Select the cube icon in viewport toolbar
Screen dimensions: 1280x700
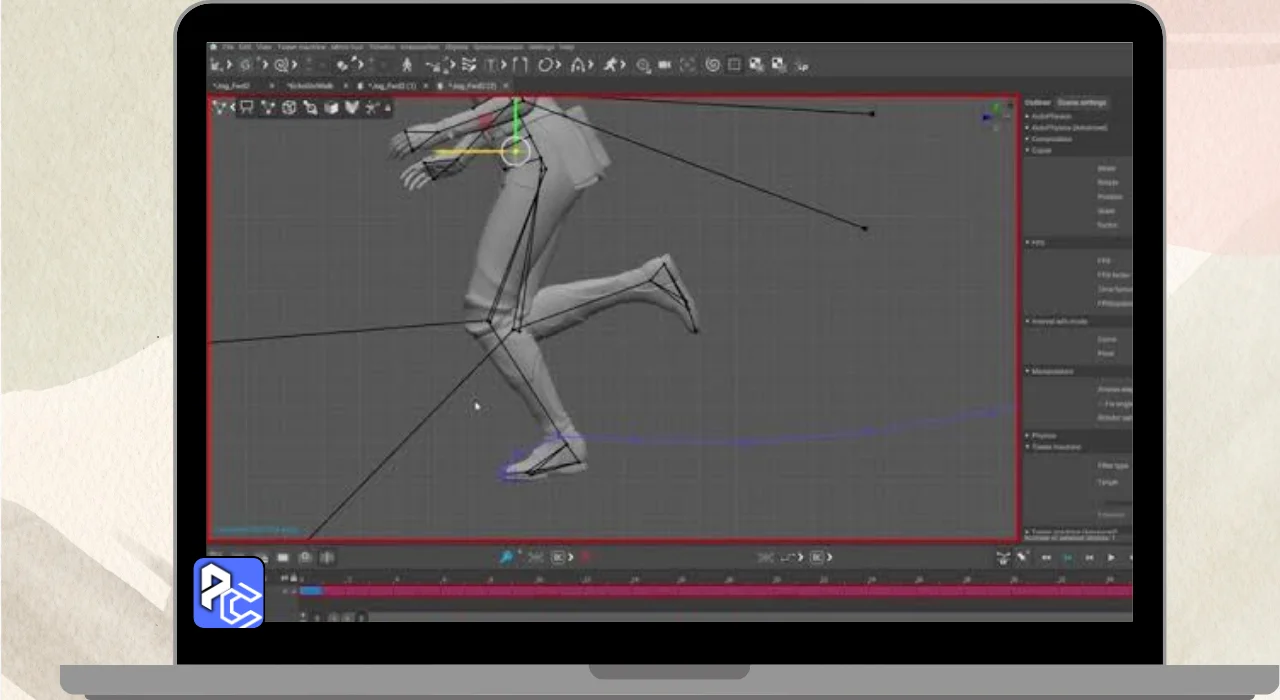(289, 108)
